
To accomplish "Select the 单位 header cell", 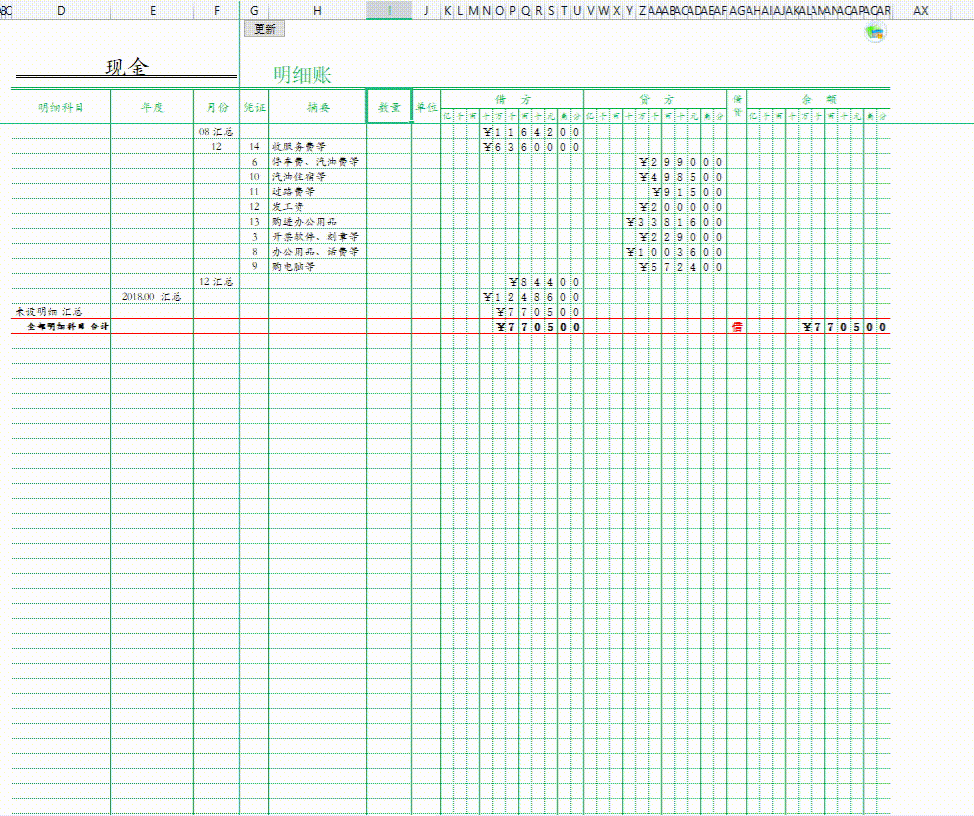I will click(x=427, y=107).
